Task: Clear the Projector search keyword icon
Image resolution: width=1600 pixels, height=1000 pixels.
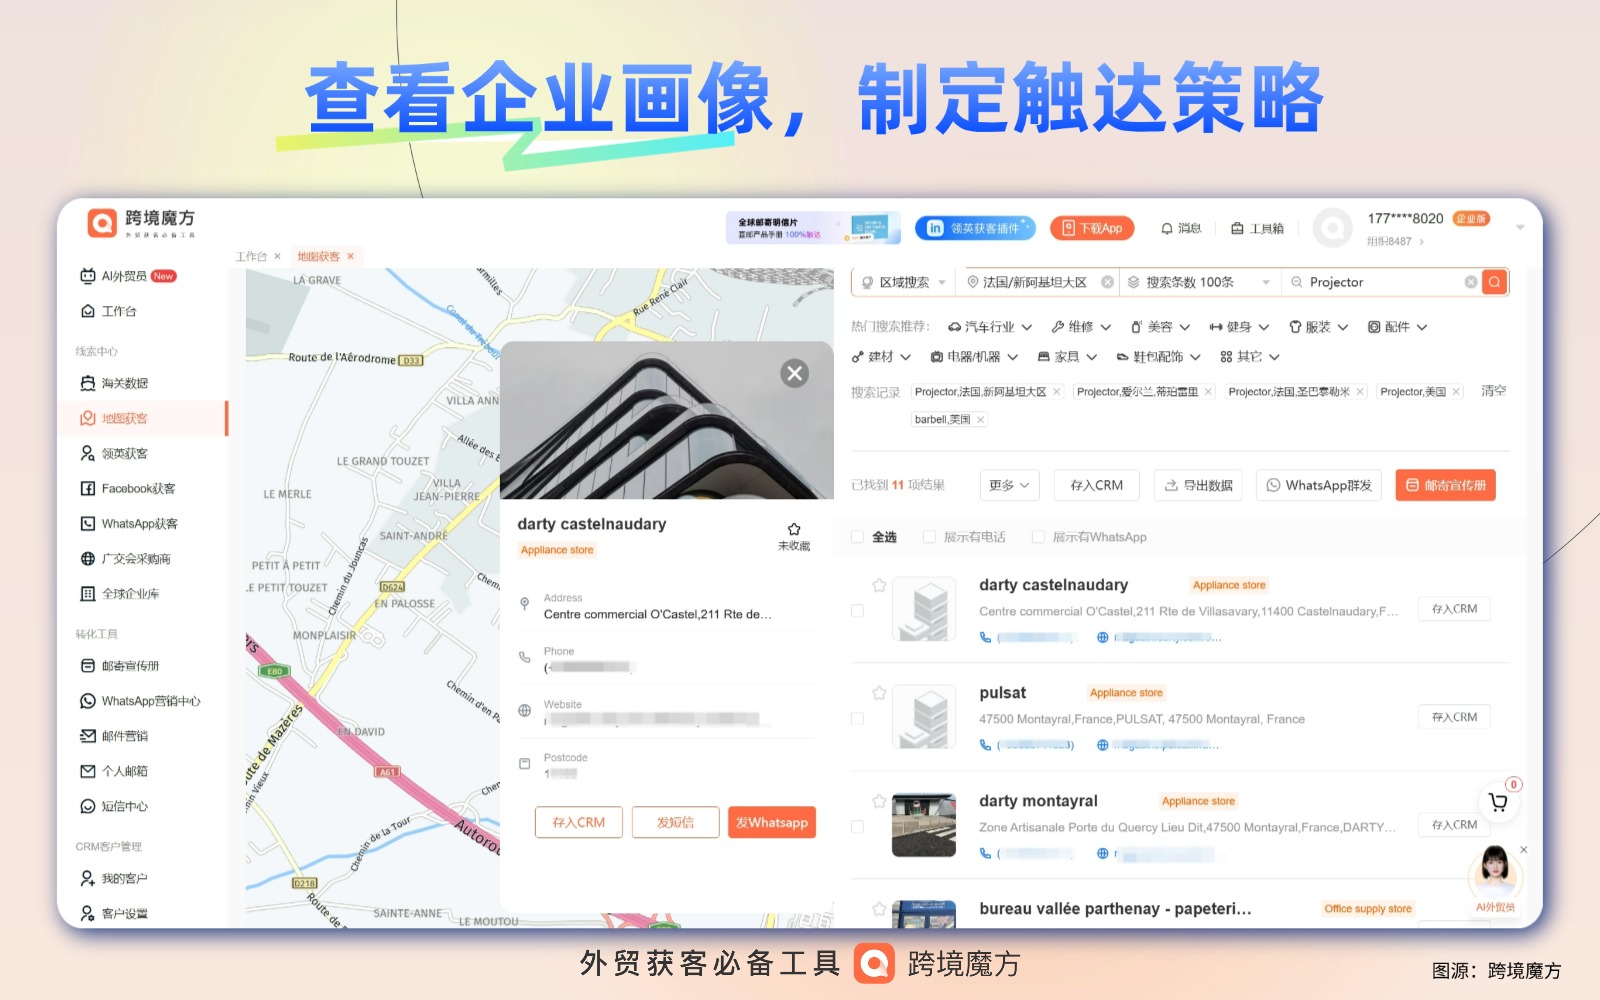Action: [1470, 282]
